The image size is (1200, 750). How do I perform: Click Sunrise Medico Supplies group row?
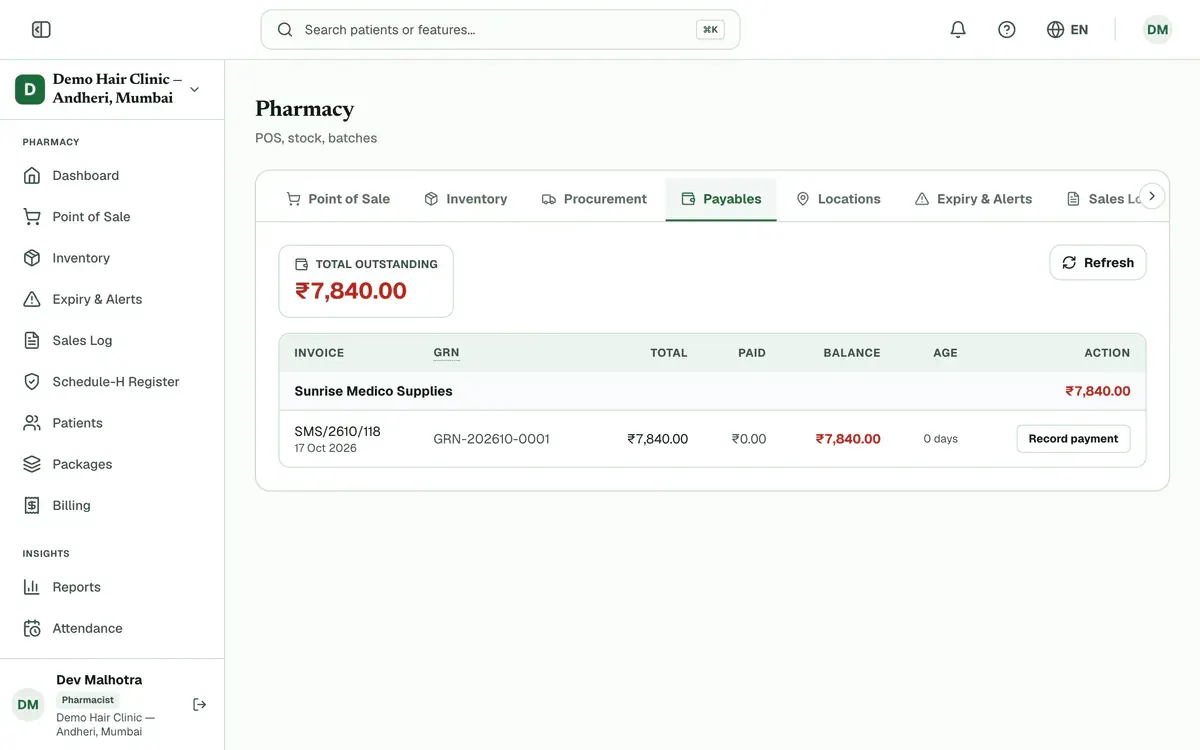tap(712, 391)
